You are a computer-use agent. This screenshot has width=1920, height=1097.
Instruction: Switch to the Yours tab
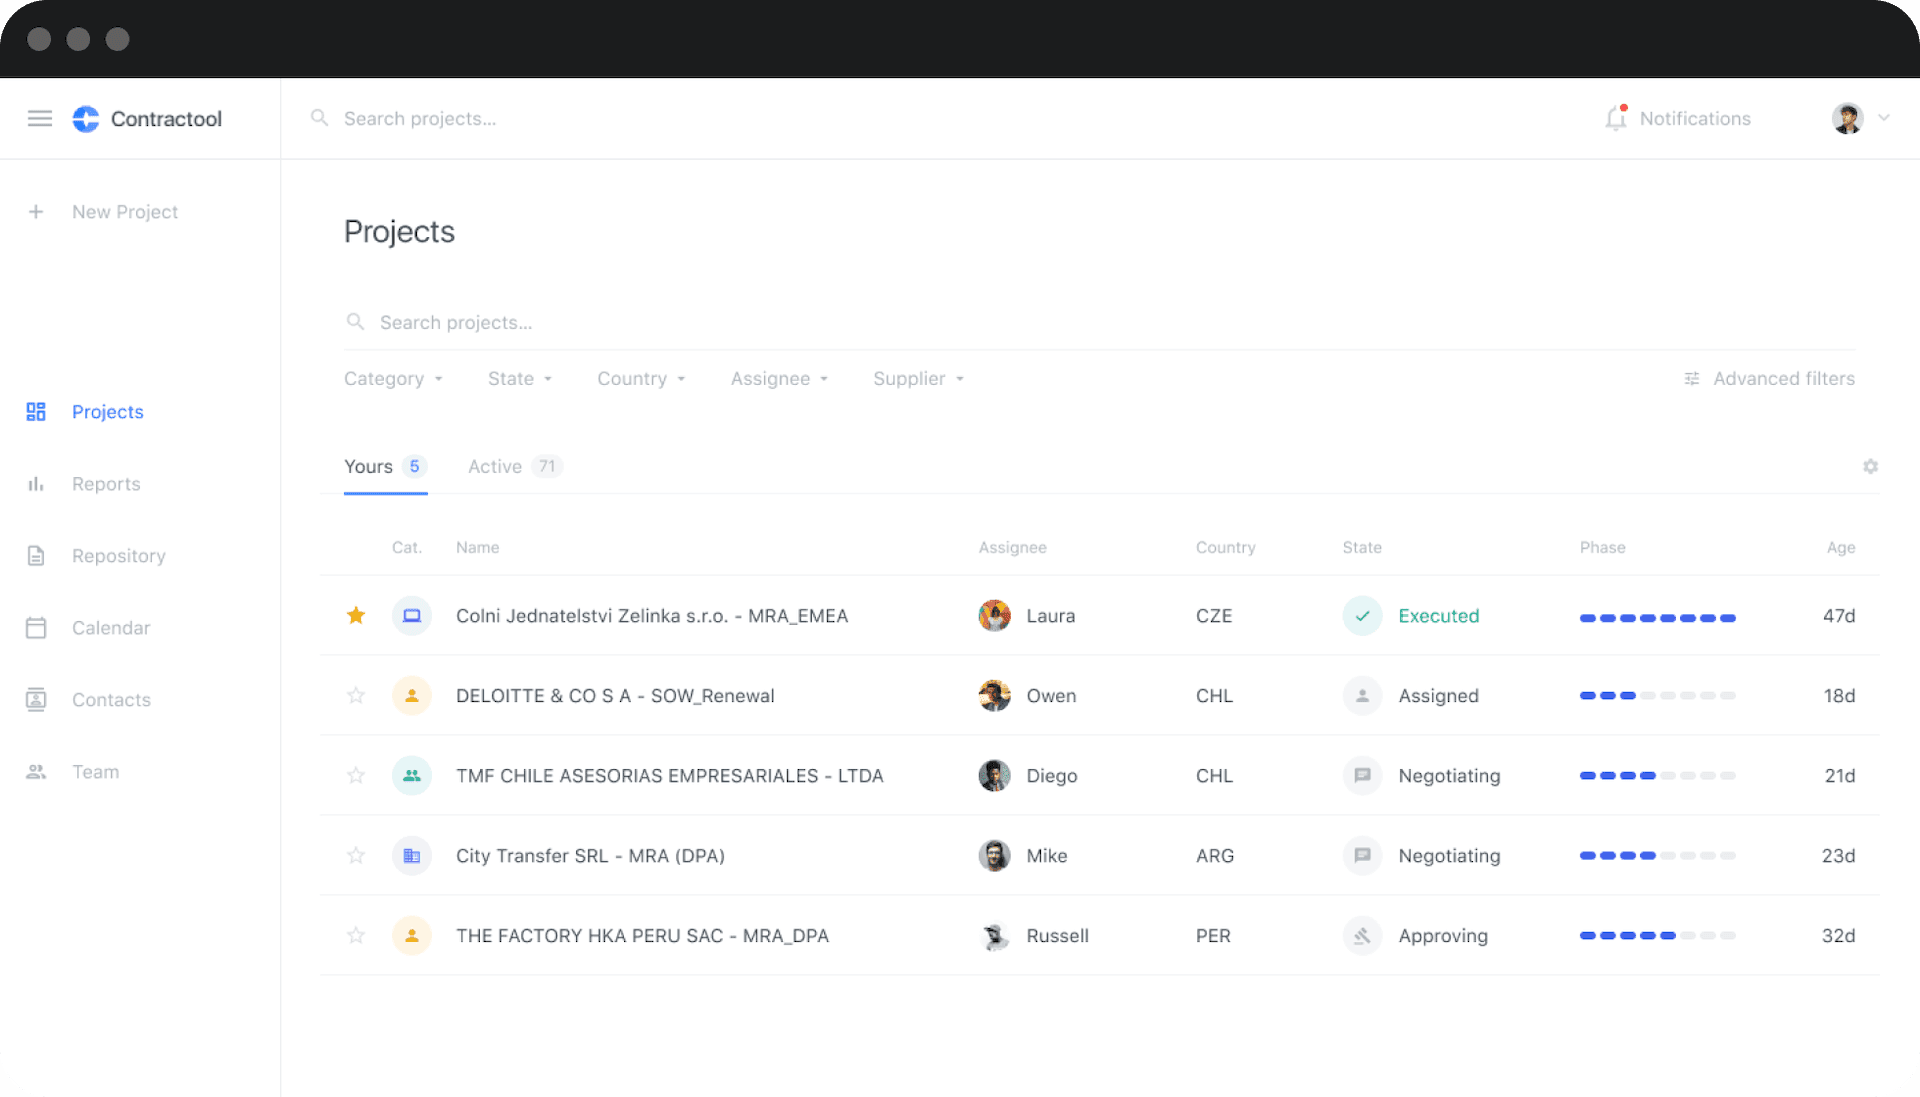tap(386, 467)
